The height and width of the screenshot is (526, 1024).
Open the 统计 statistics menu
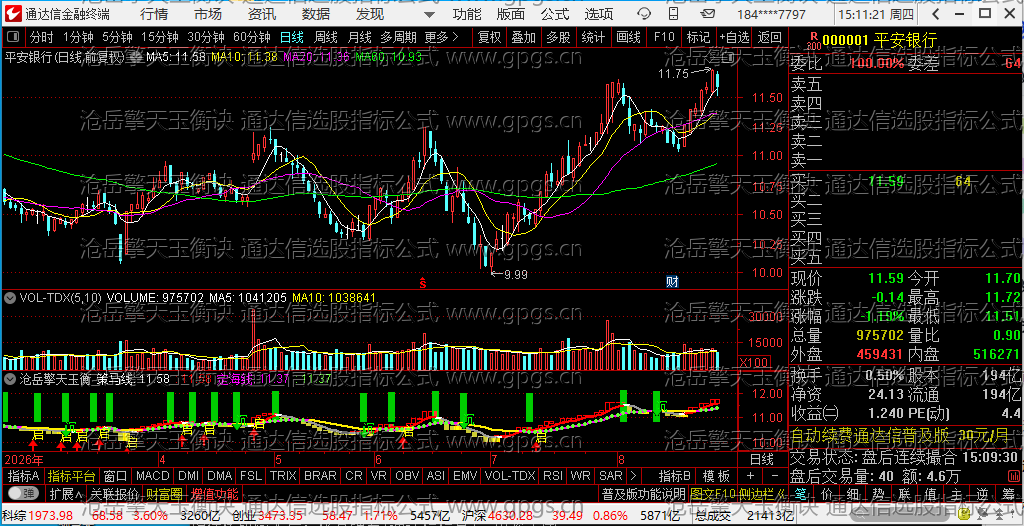[x=593, y=37]
